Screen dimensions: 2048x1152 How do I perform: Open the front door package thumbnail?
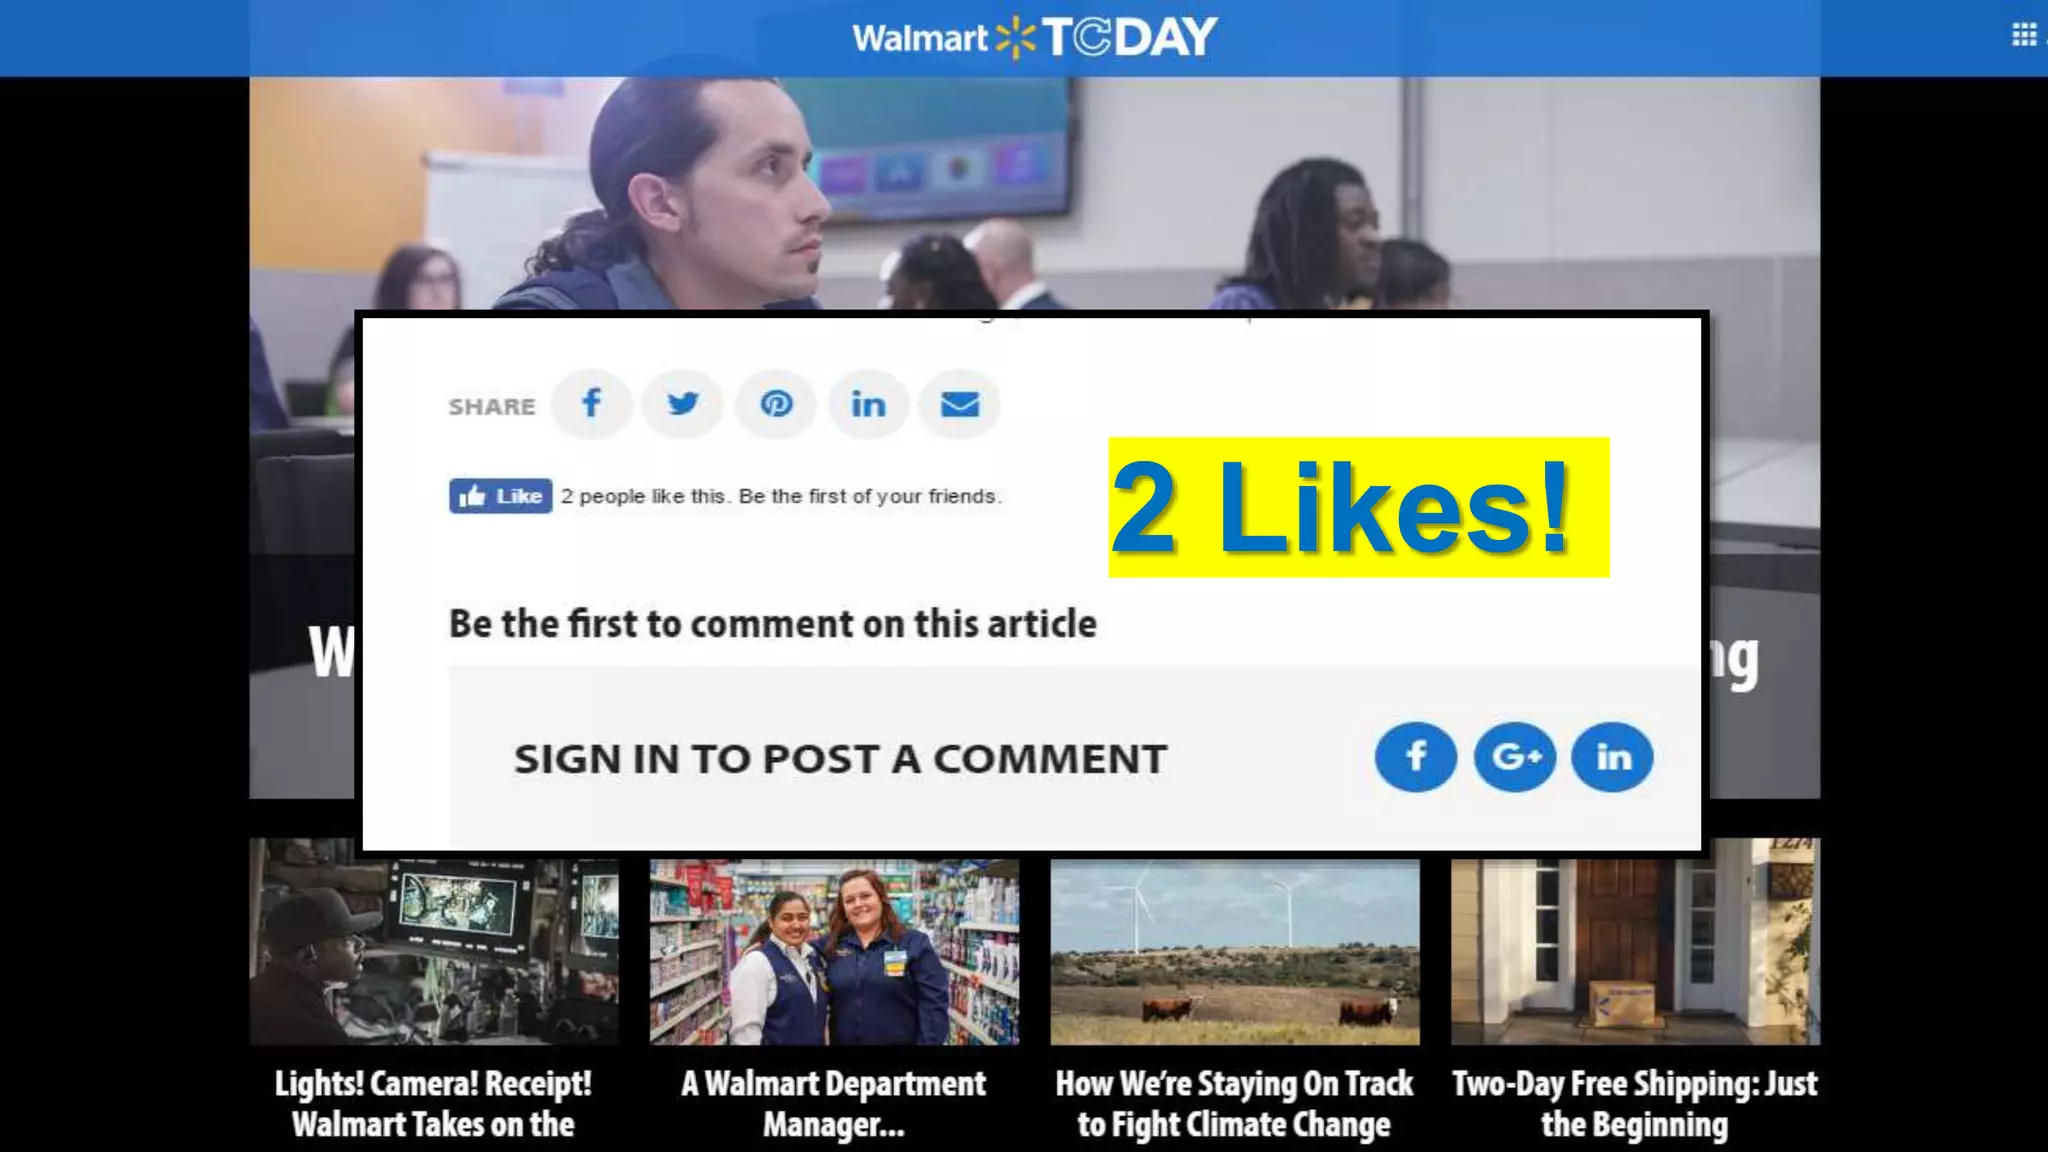click(x=1635, y=942)
